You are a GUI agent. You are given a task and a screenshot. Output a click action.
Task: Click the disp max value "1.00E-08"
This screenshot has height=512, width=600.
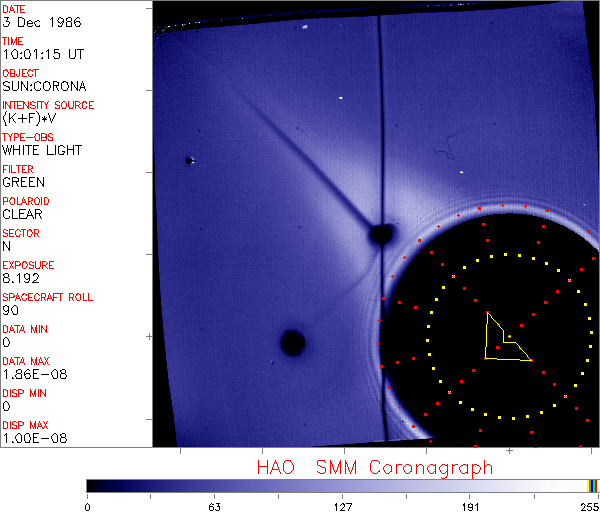29,438
